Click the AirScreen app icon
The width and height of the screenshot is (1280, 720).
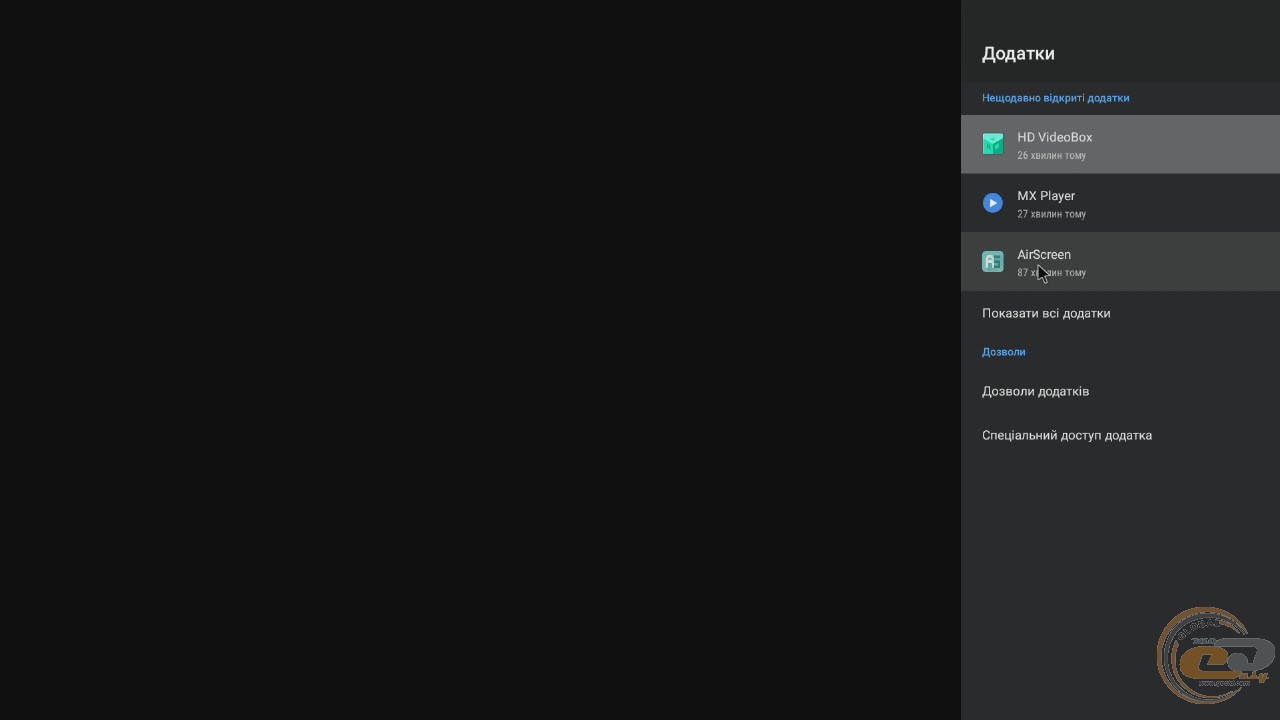[x=992, y=262]
